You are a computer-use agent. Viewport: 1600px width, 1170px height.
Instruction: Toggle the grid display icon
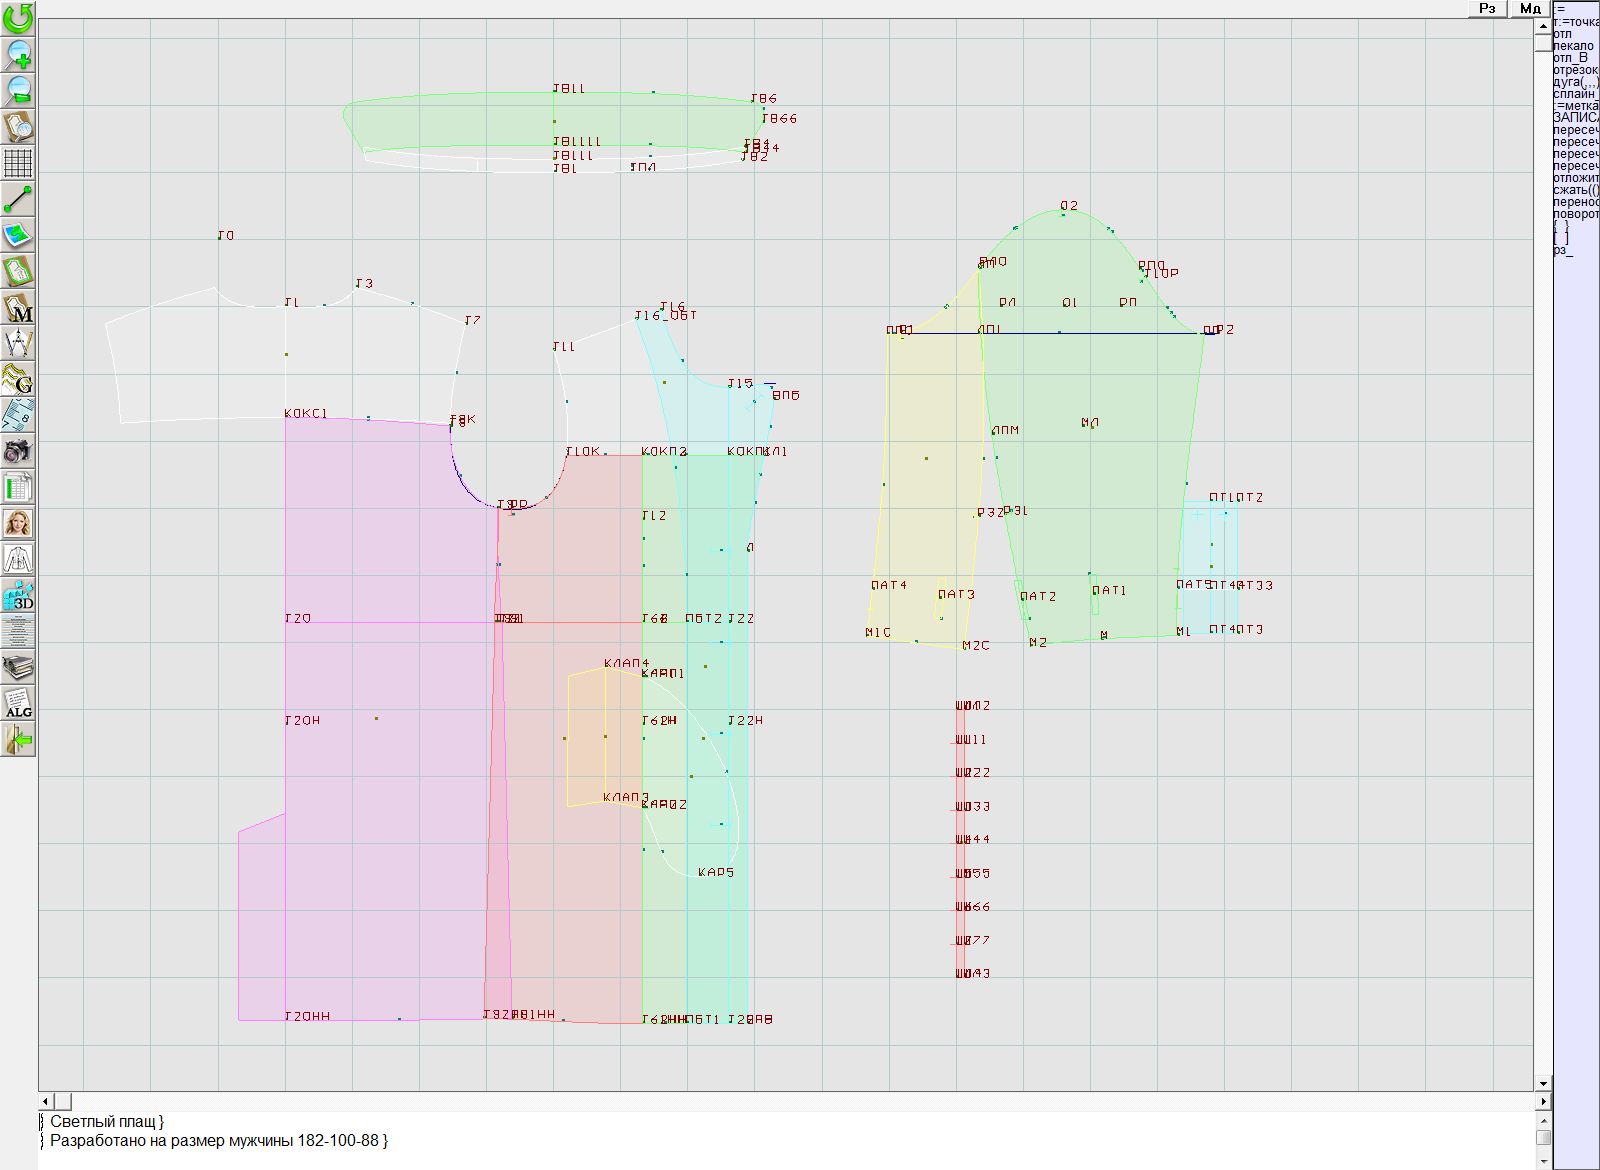18,162
